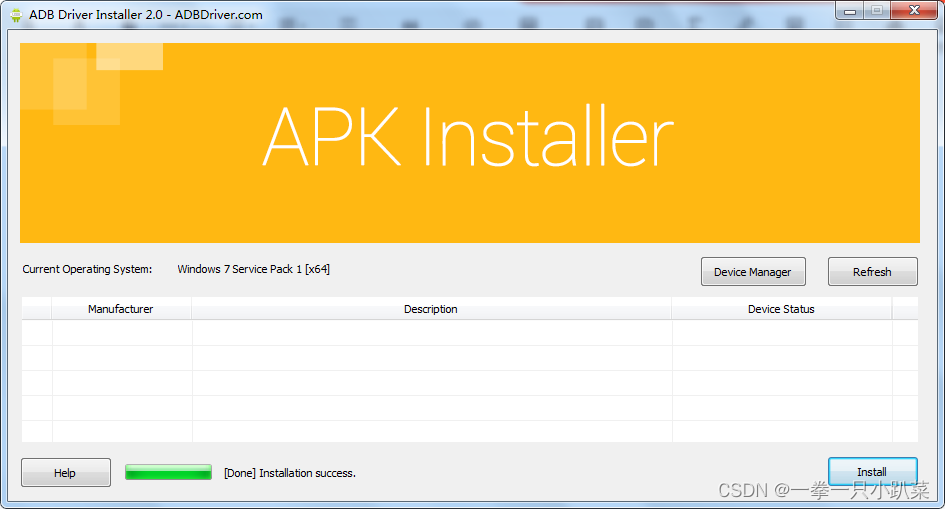Close the ADB Driver Installer window
945x509 pixels.
914,10
